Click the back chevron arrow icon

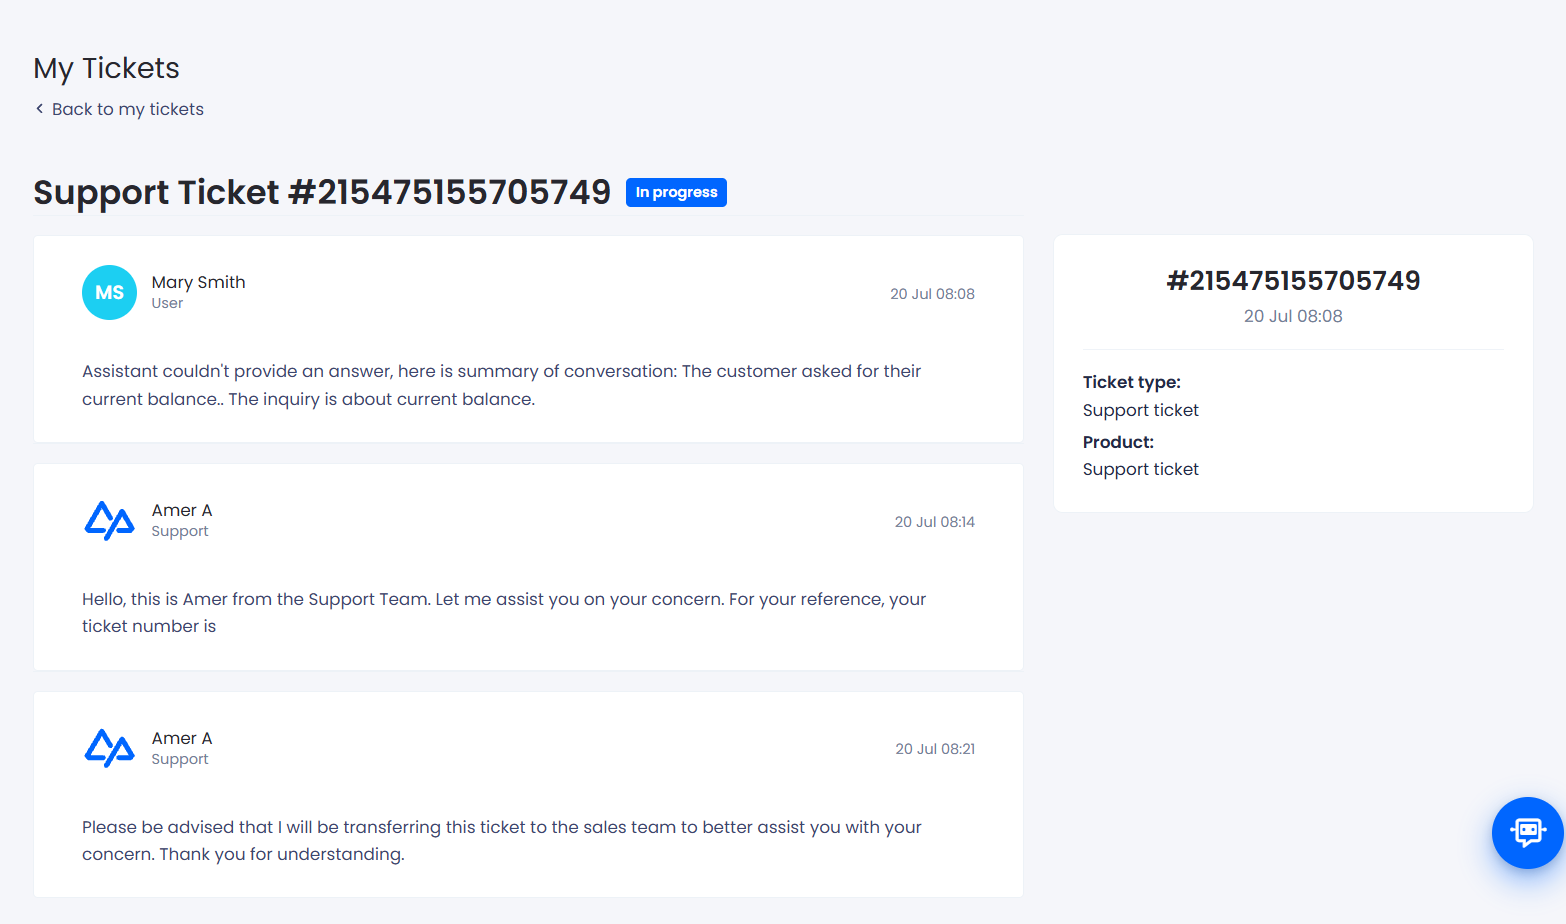point(39,109)
